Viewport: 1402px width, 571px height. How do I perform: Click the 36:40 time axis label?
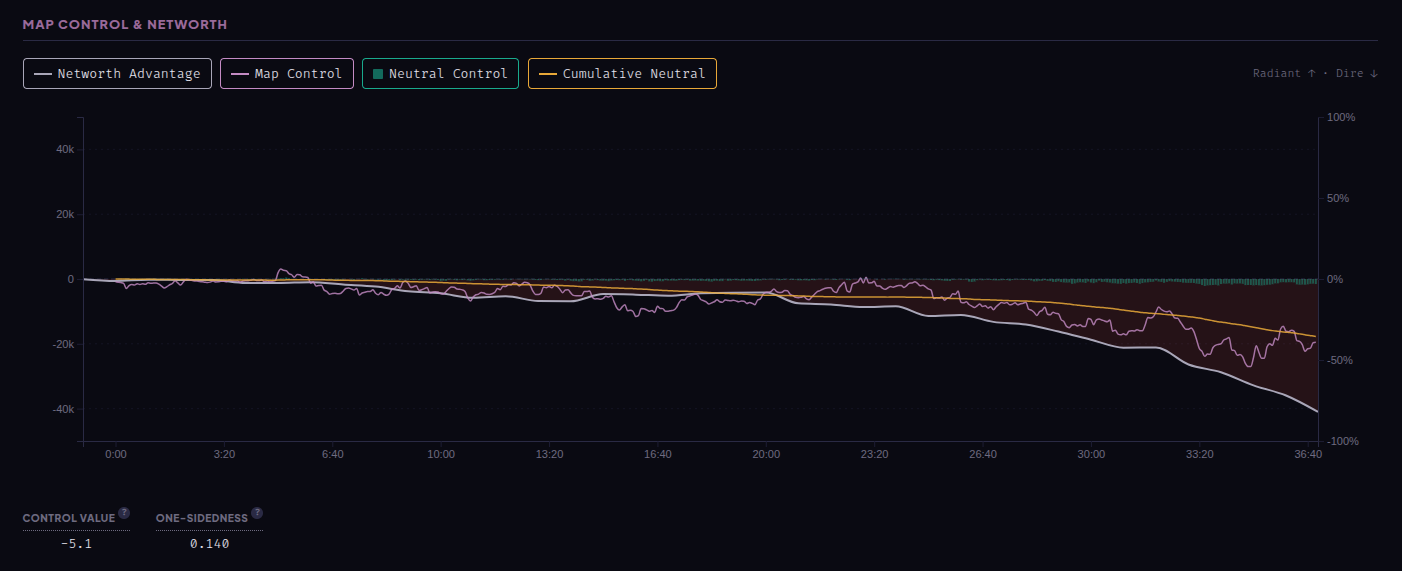coord(1308,454)
